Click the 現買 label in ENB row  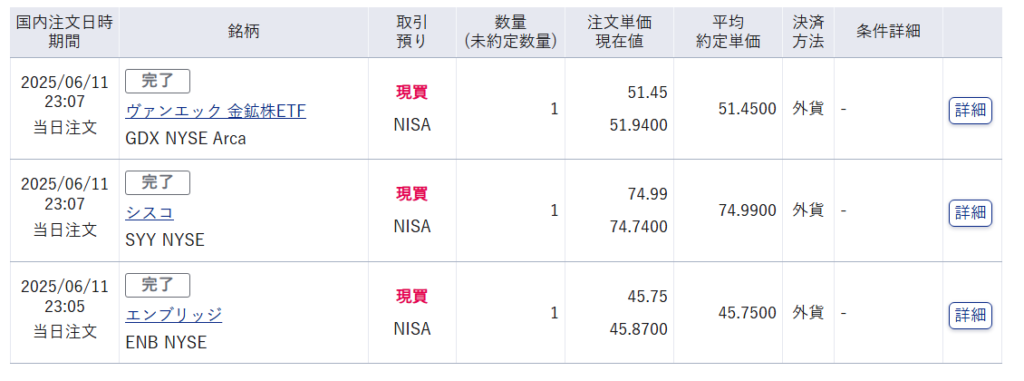(412, 297)
